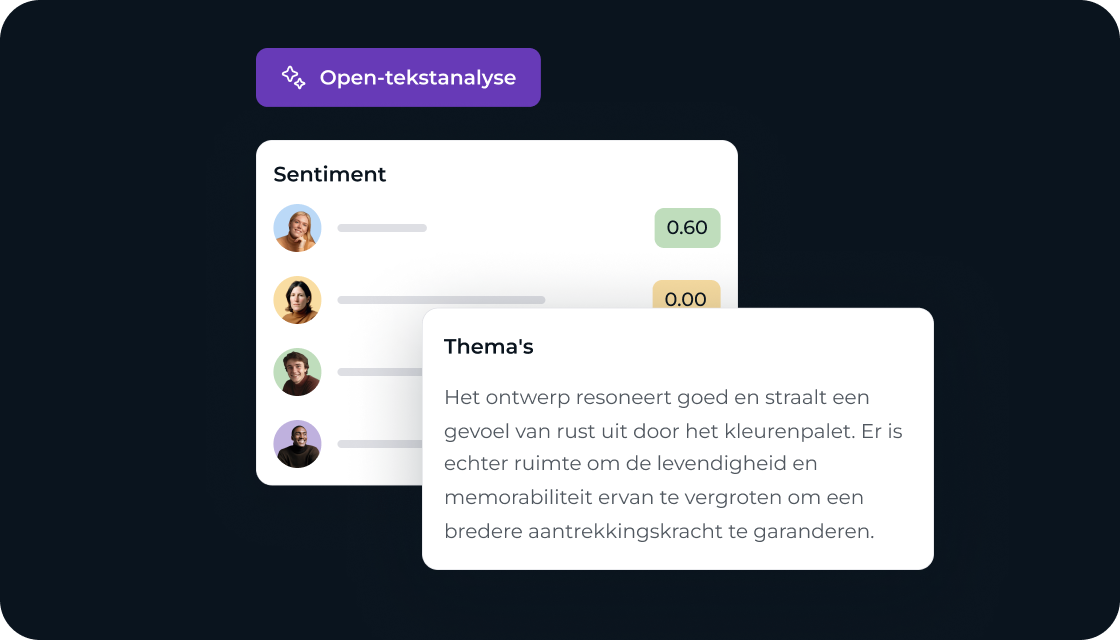Click the theme summary paragraph text
The width and height of the screenshot is (1120, 640).
coord(673,464)
